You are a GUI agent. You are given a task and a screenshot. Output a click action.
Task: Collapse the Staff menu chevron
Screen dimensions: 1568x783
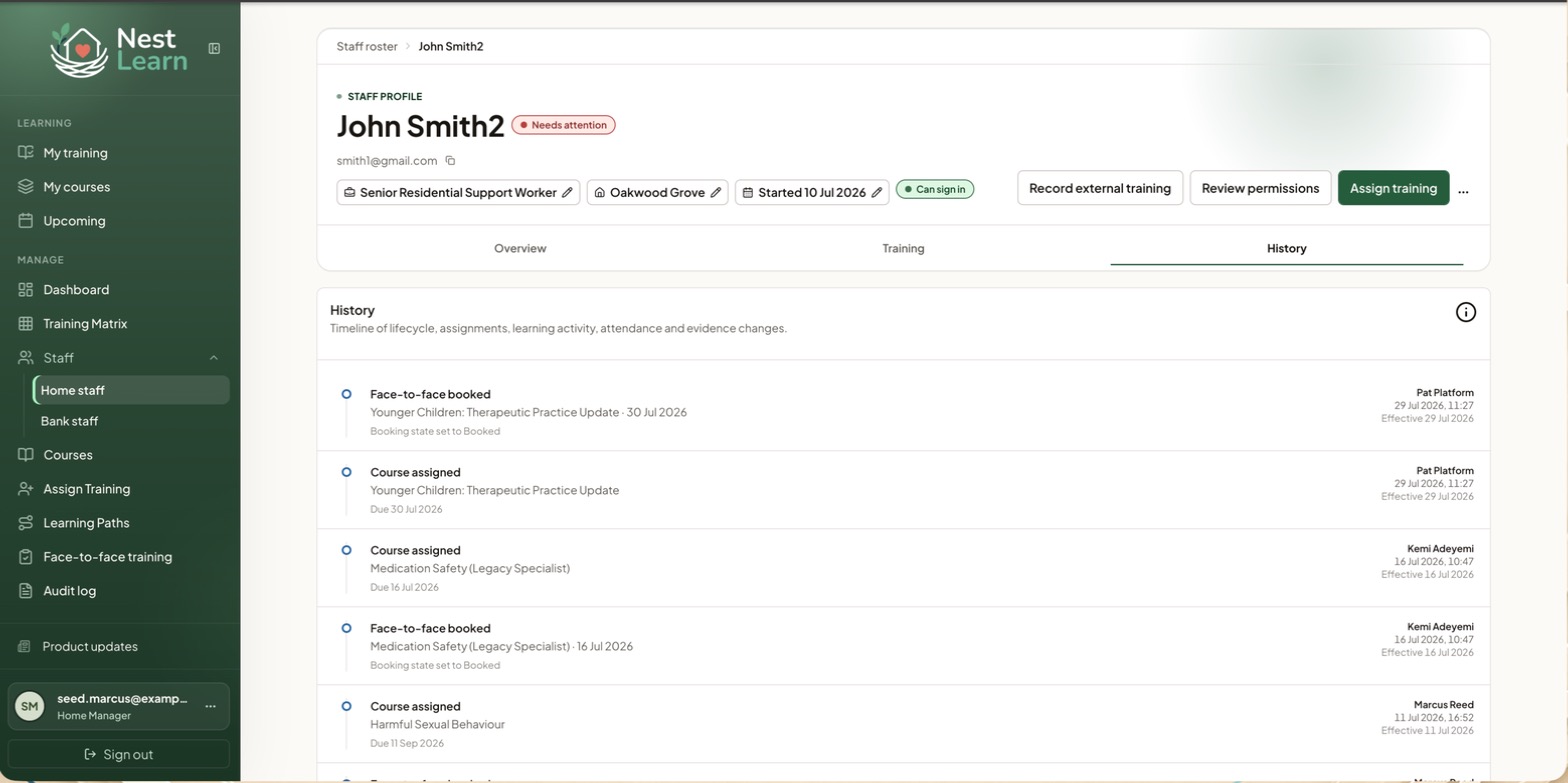214,358
